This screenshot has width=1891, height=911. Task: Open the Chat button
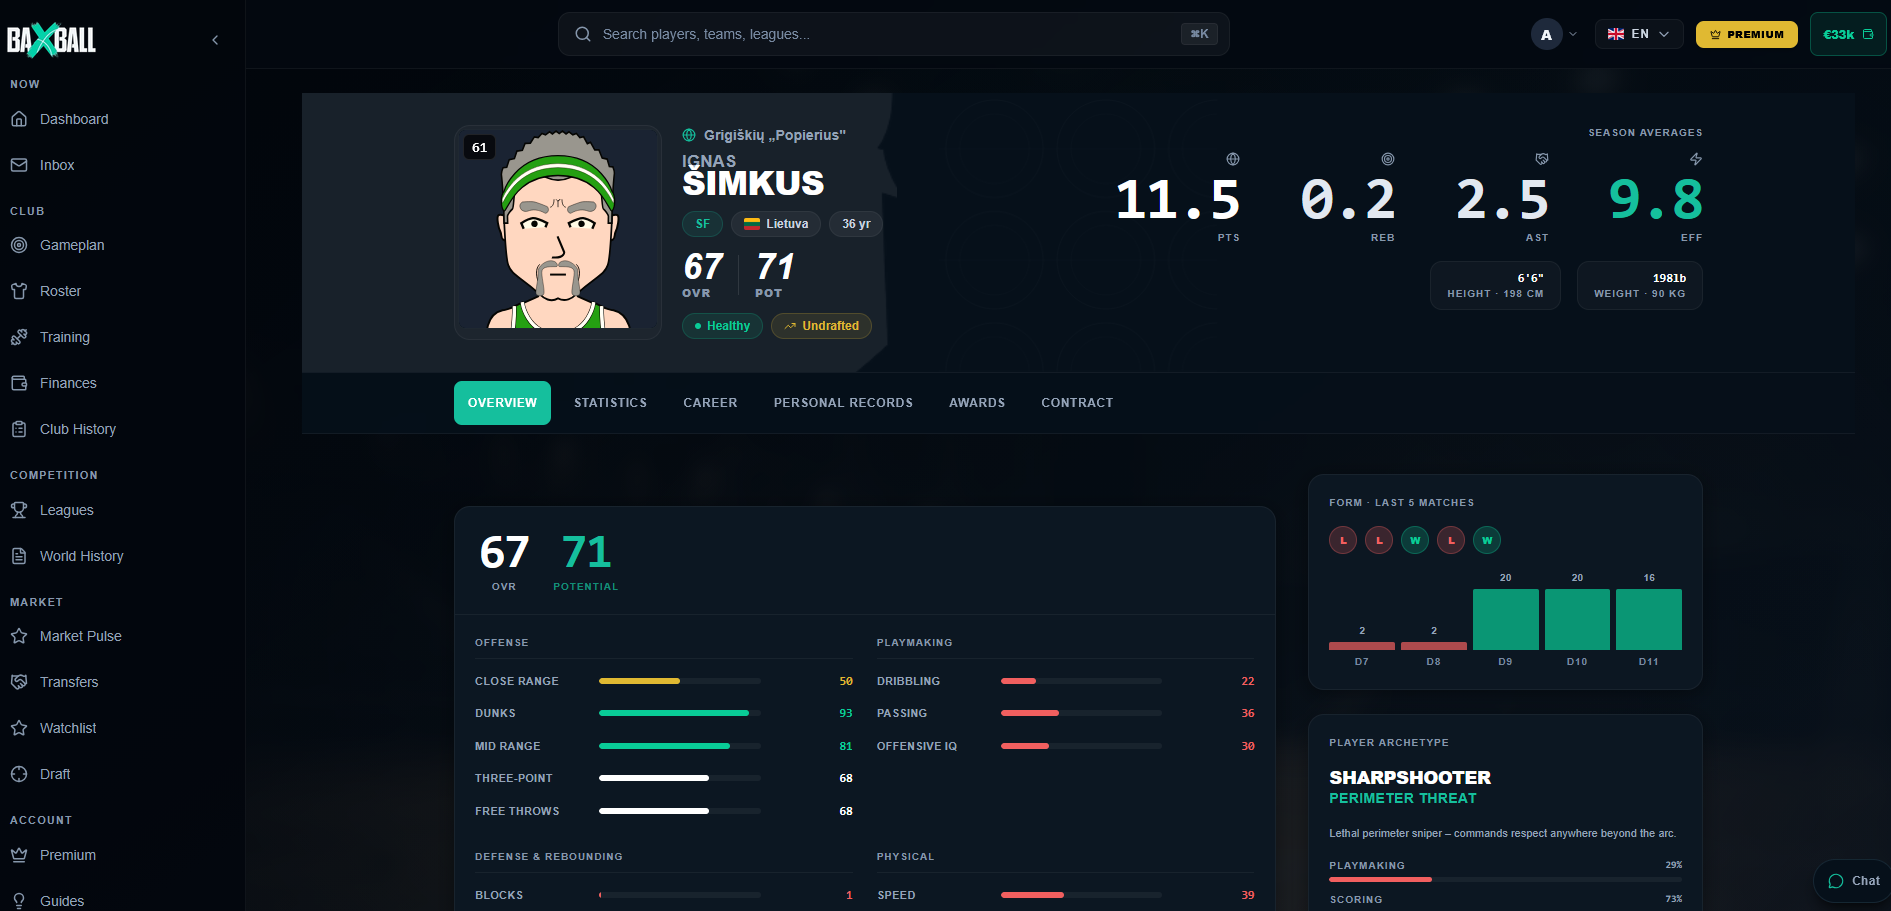1853,881
